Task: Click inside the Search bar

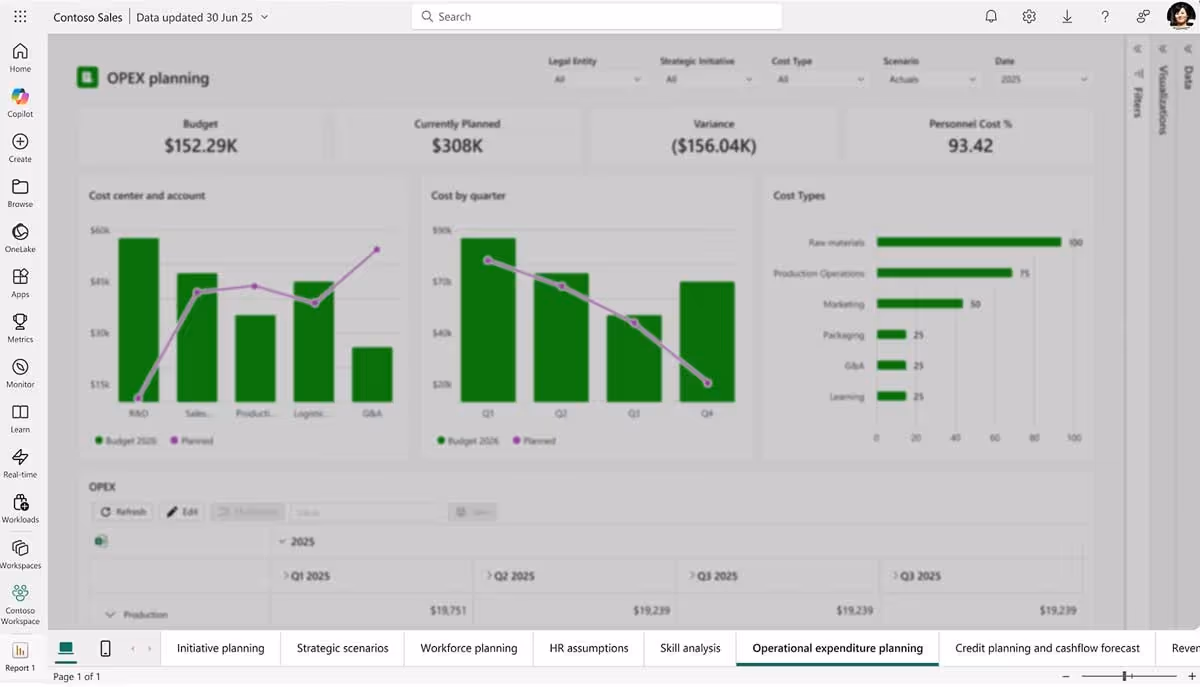Action: click(595, 16)
